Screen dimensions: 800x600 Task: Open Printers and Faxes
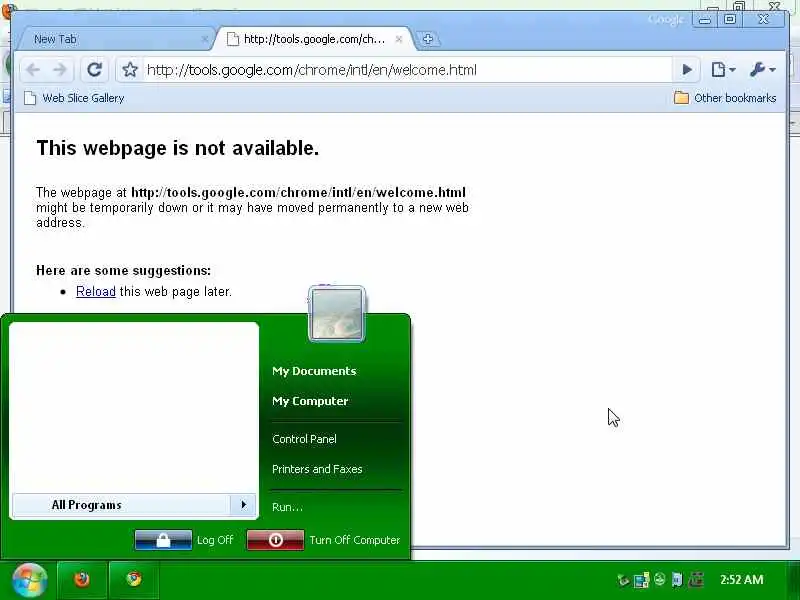[317, 469]
